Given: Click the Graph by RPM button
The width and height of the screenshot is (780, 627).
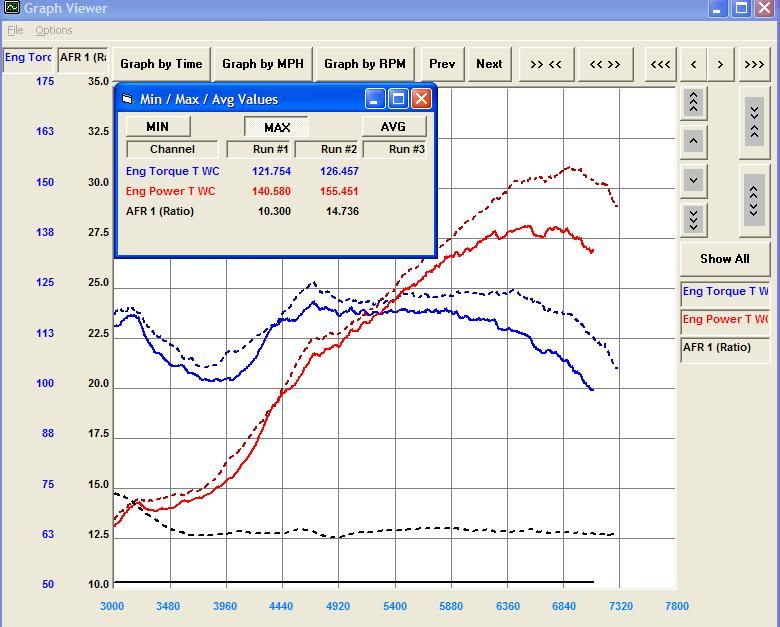Looking at the screenshot, I should point(364,64).
